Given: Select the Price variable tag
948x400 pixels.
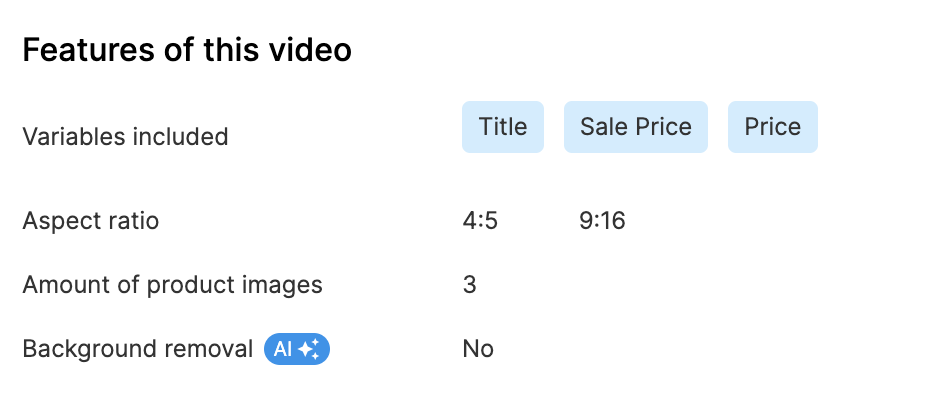Looking at the screenshot, I should [x=773, y=127].
